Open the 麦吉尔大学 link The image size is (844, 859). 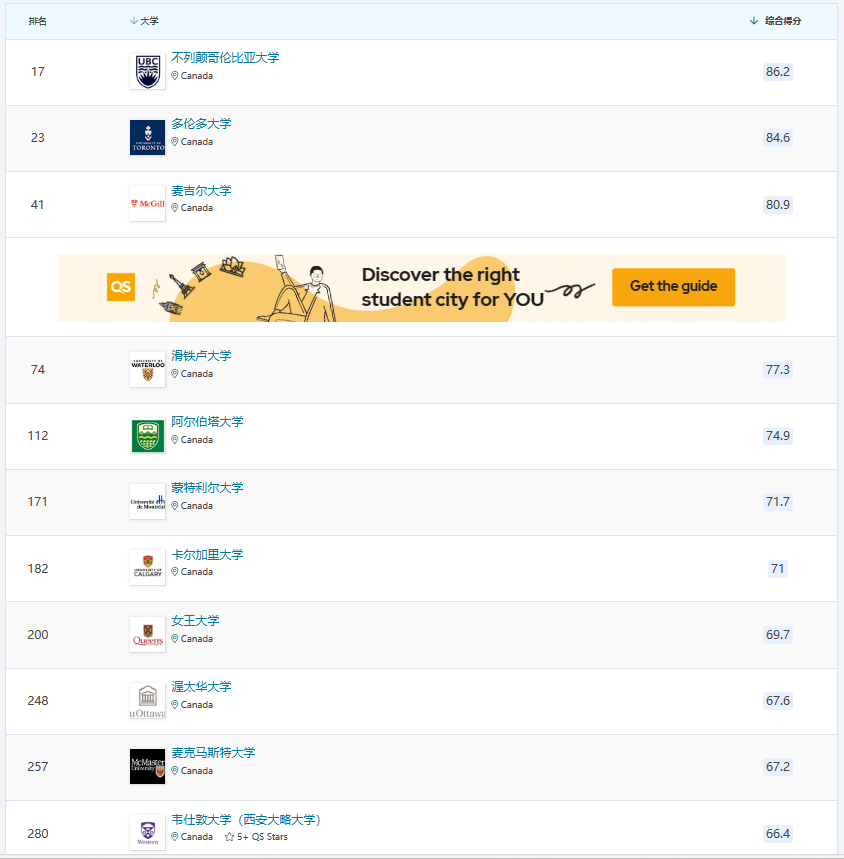pyautogui.click(x=201, y=191)
